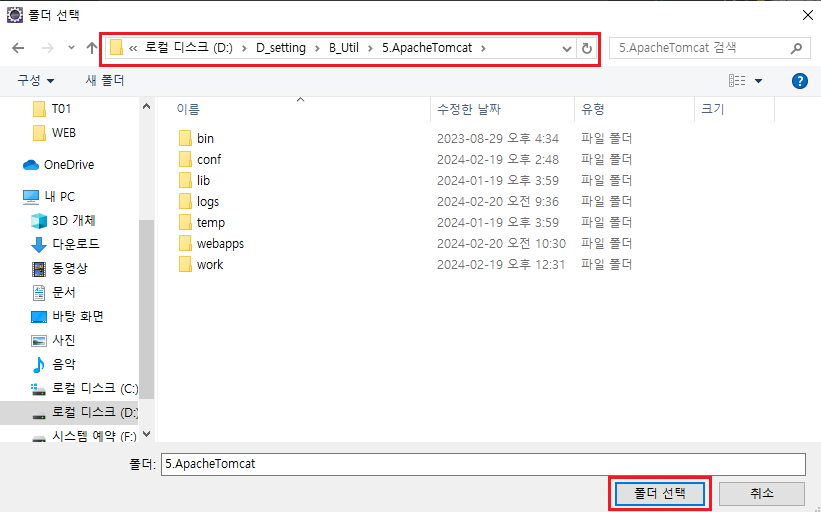Click webapps modified date 2024-02-20 오전 10:30
Viewport: 821px width, 512px height.
point(501,243)
